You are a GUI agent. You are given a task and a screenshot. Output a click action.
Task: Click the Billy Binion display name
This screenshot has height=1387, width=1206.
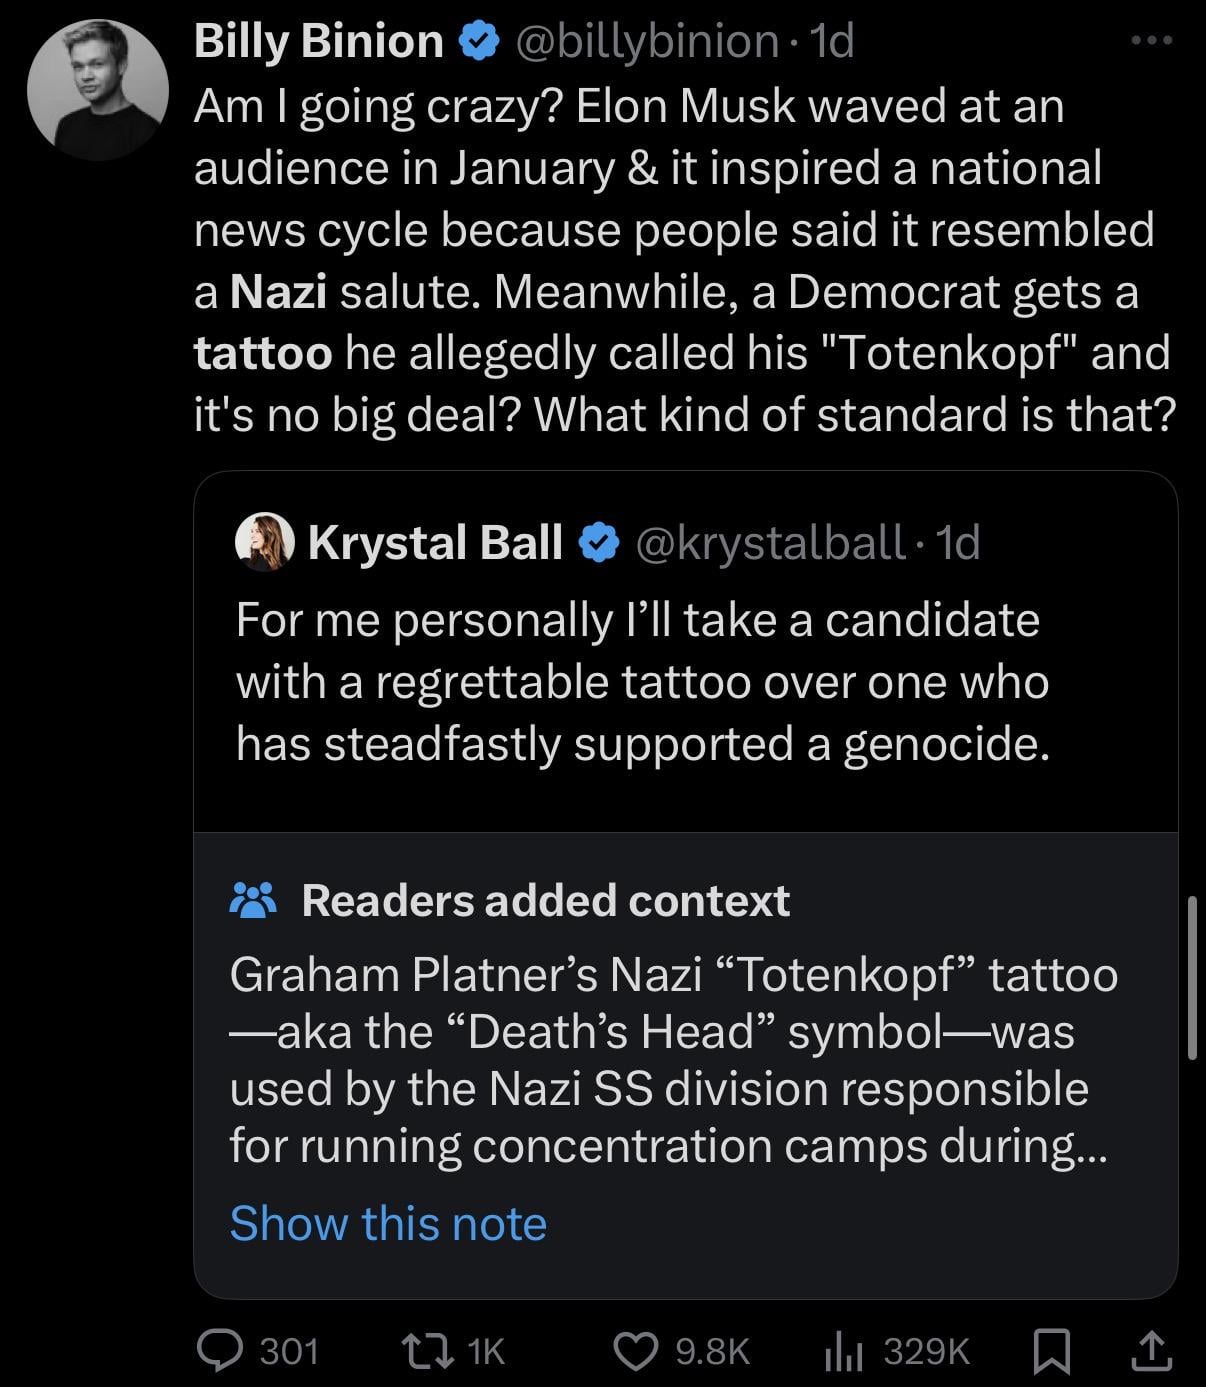318,42
